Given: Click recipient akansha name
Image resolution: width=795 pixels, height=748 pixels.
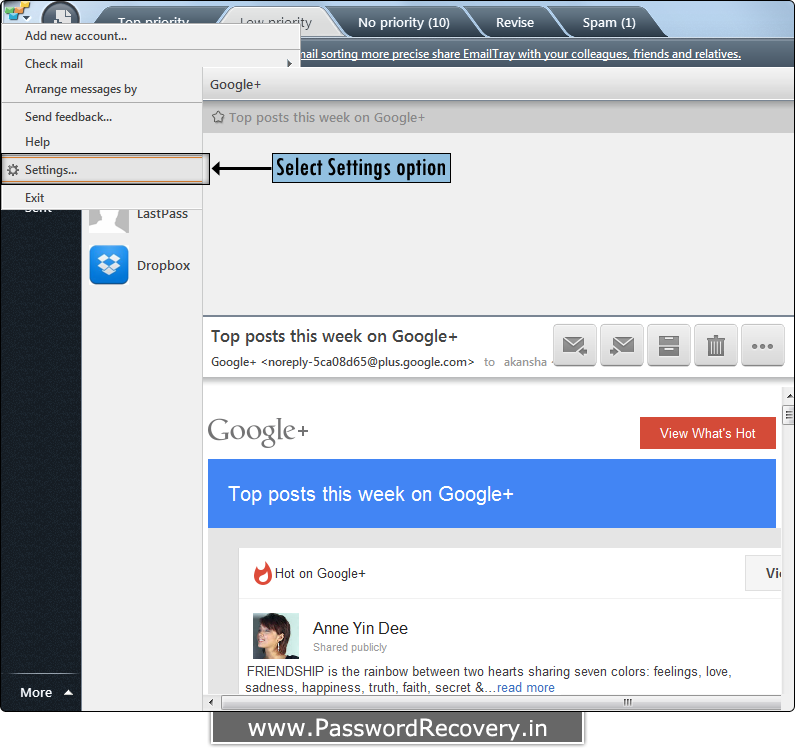Looking at the screenshot, I should point(525,362).
